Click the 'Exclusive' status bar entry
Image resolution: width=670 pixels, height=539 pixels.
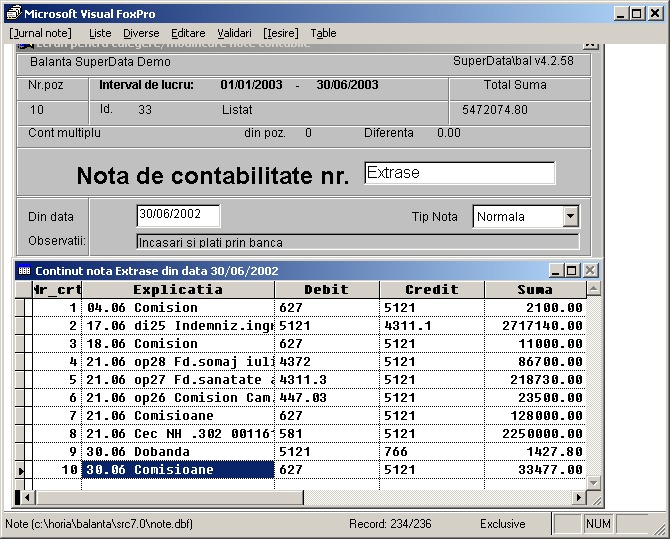coord(502,524)
